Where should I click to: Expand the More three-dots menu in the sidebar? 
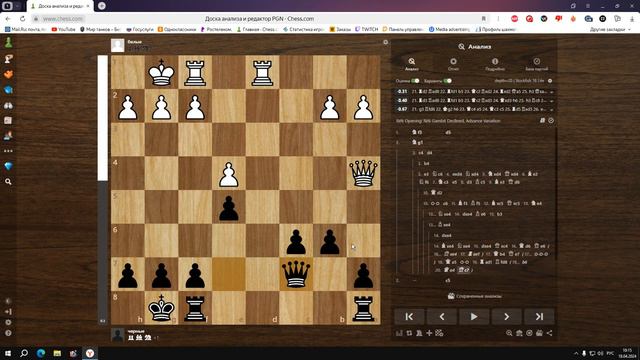pos(8,151)
